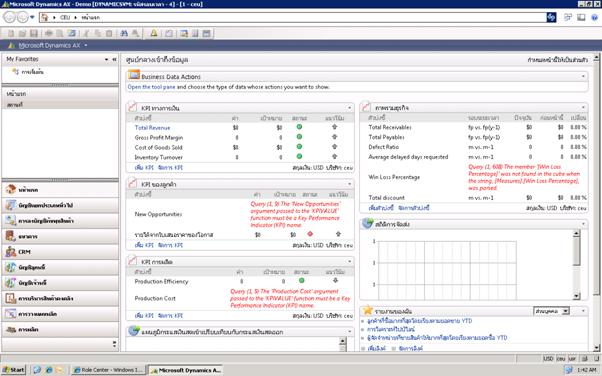
Task: Click the Save floppy-disk toolbar icon
Action: pyautogui.click(x=33, y=34)
